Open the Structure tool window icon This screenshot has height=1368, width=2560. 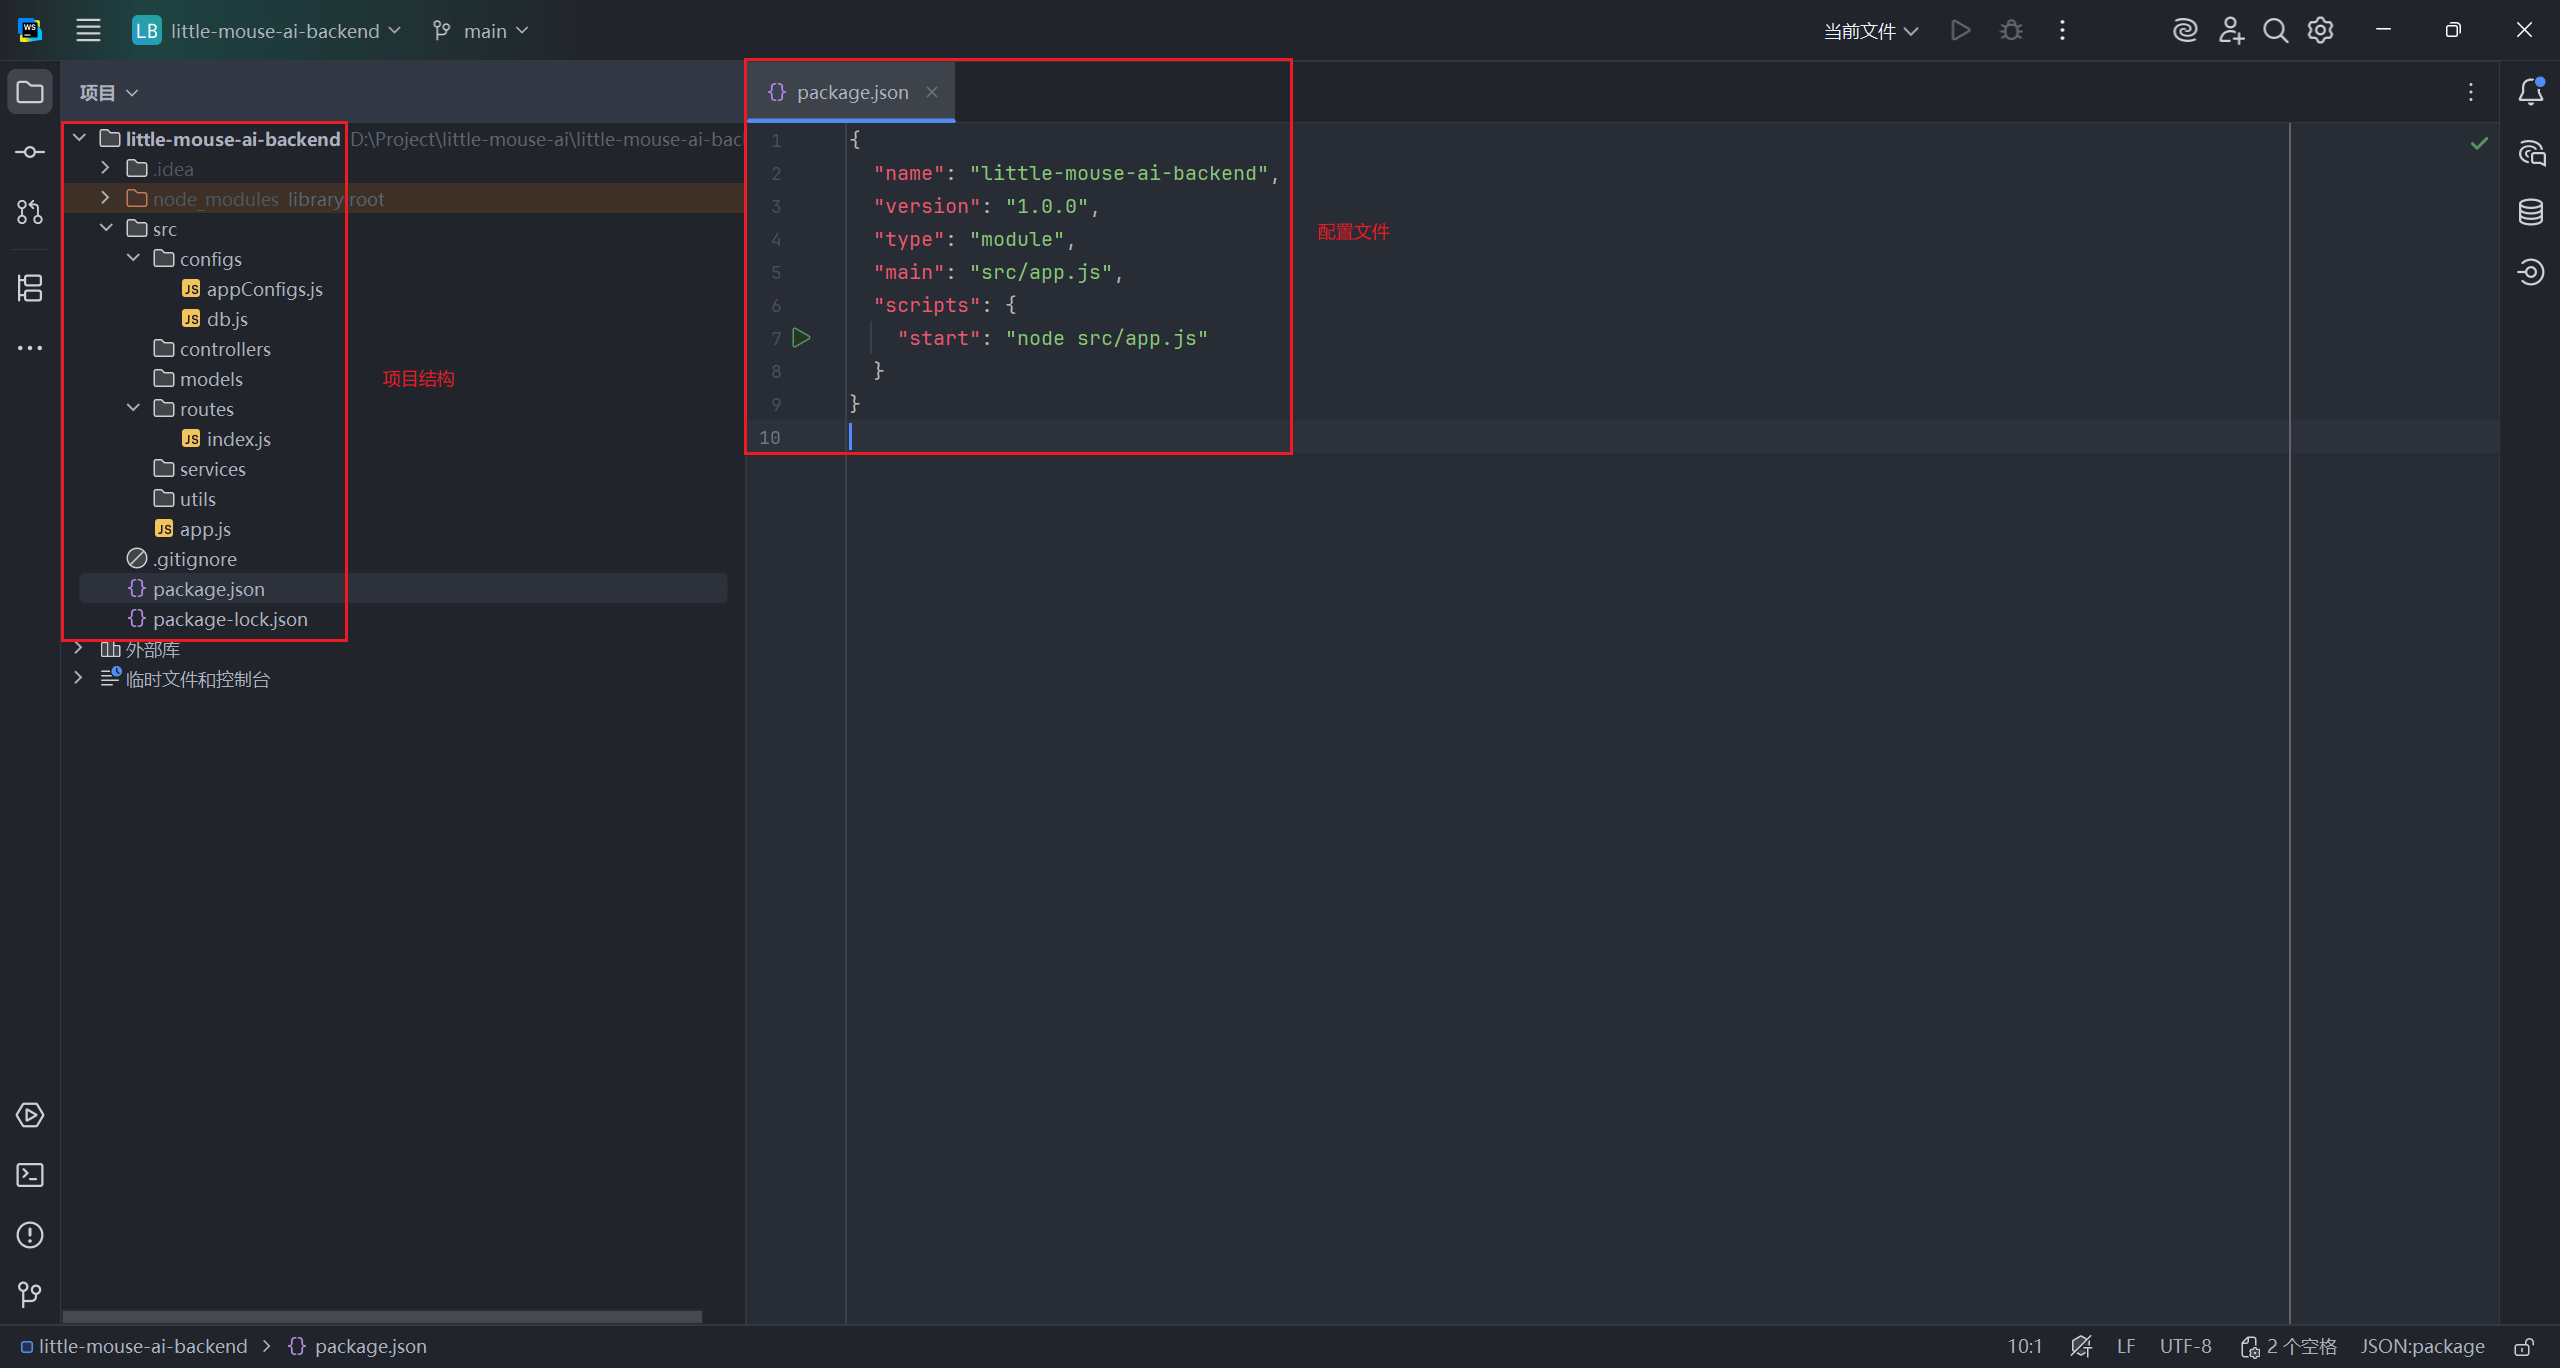[30, 288]
